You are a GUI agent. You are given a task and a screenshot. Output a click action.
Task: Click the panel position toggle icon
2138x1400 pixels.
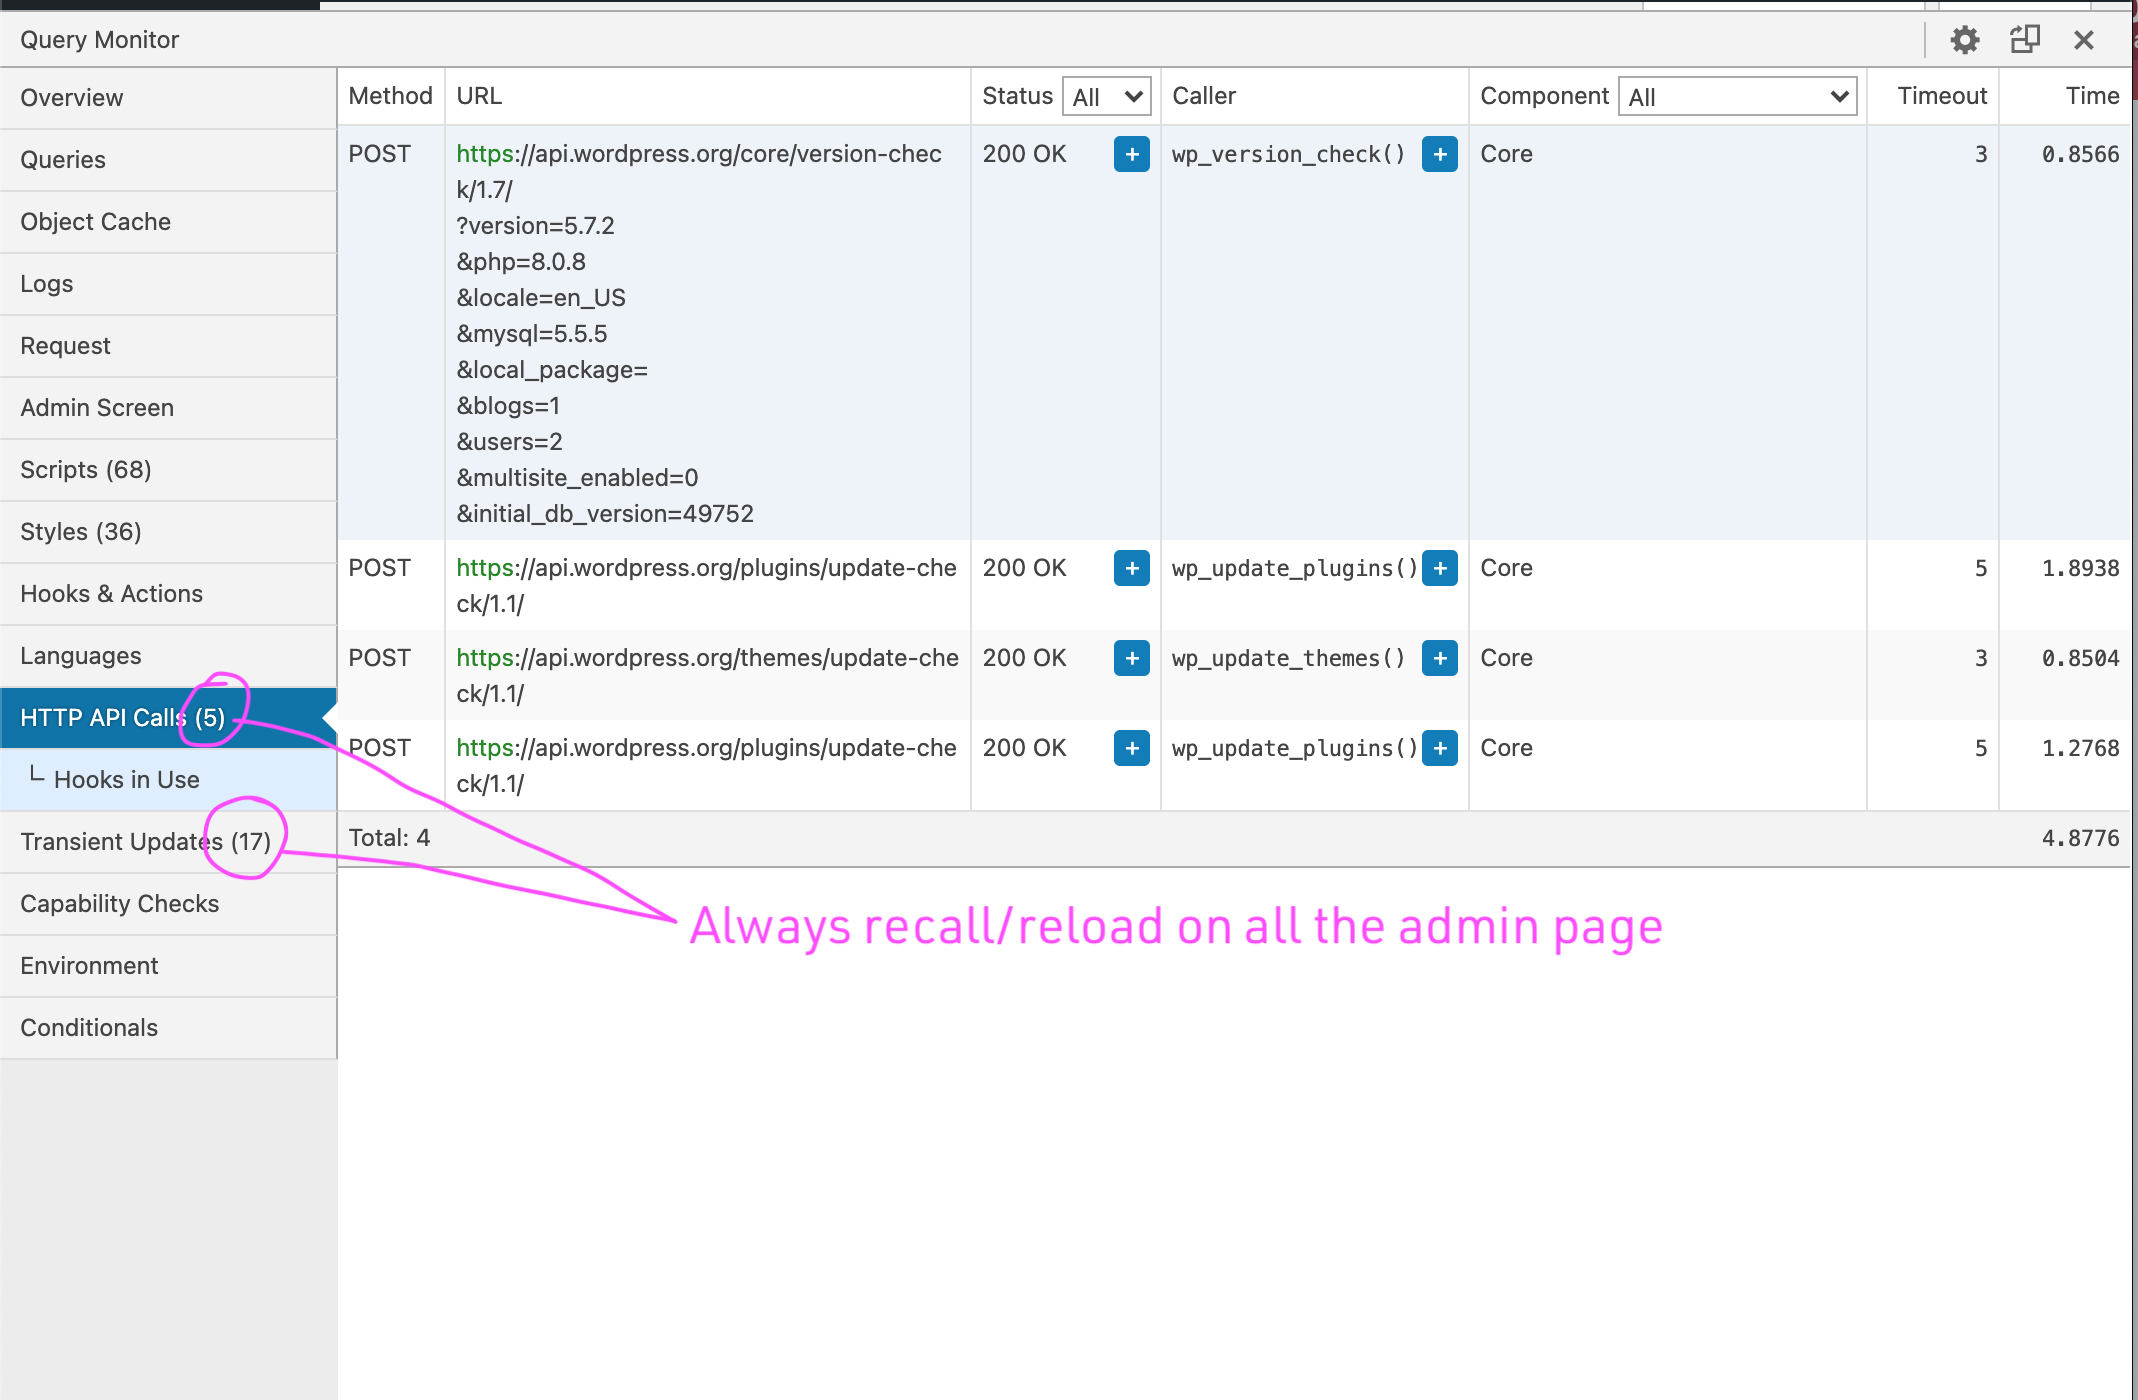[2024, 40]
